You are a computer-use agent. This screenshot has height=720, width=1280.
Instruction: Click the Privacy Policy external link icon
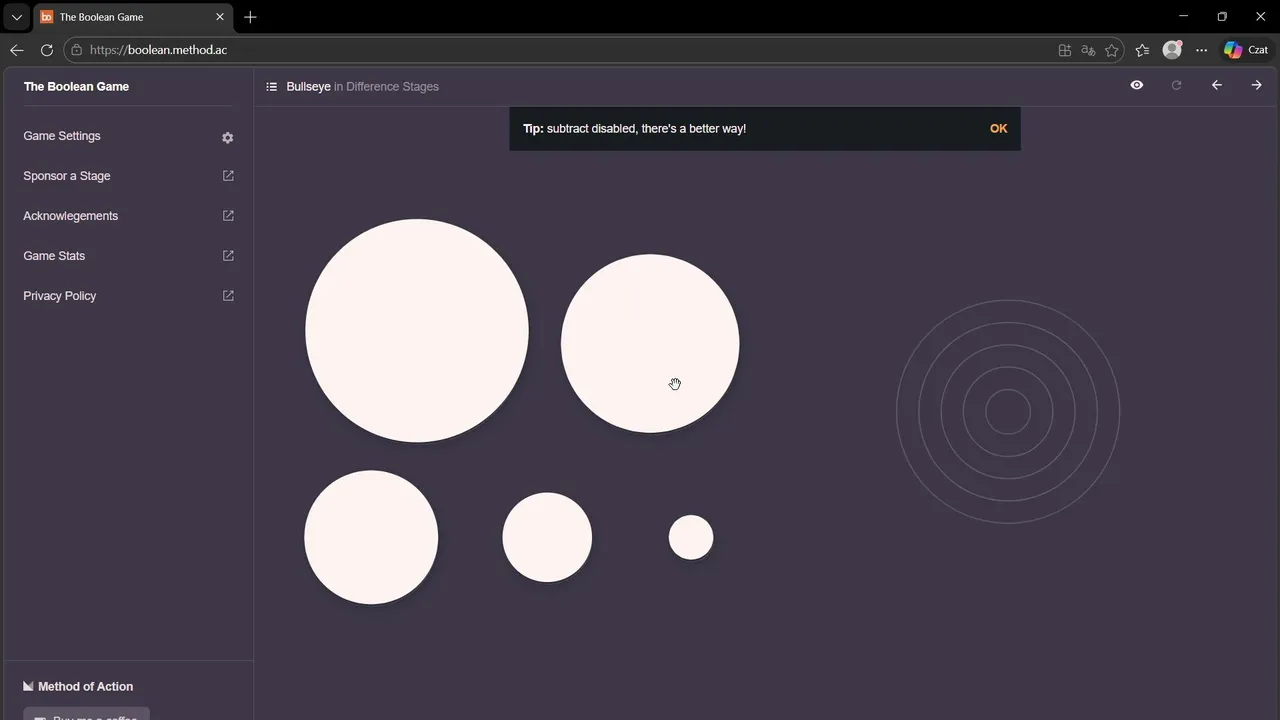228,296
